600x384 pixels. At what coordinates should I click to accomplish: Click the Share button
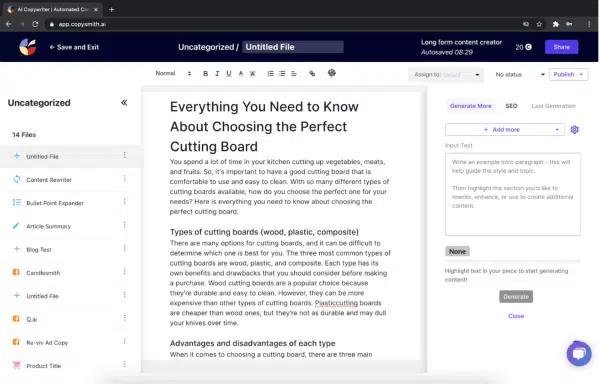click(561, 47)
